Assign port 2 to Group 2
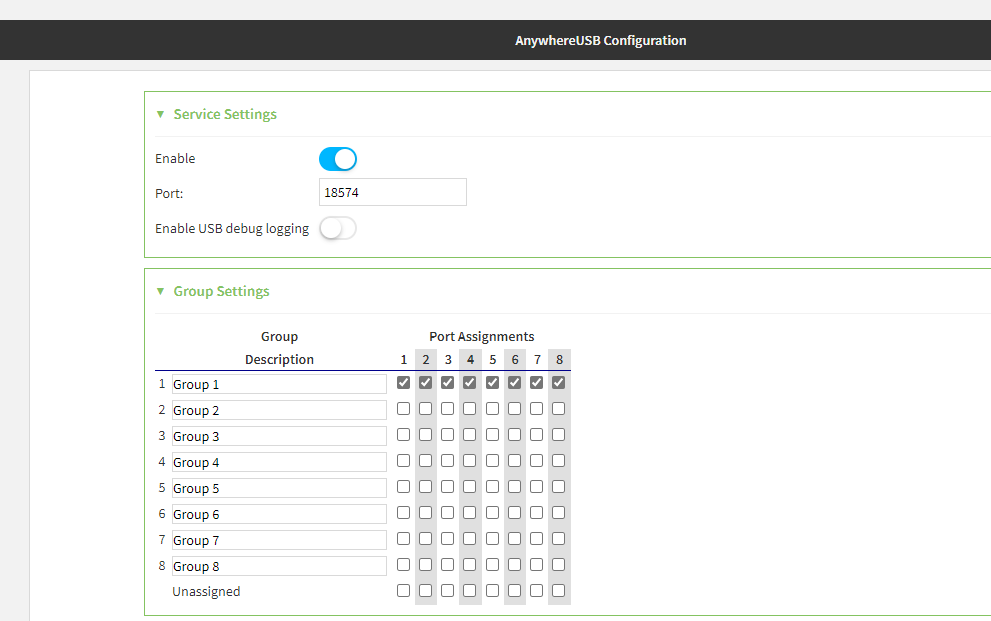Image resolution: width=991 pixels, height=621 pixels. click(x=425, y=409)
